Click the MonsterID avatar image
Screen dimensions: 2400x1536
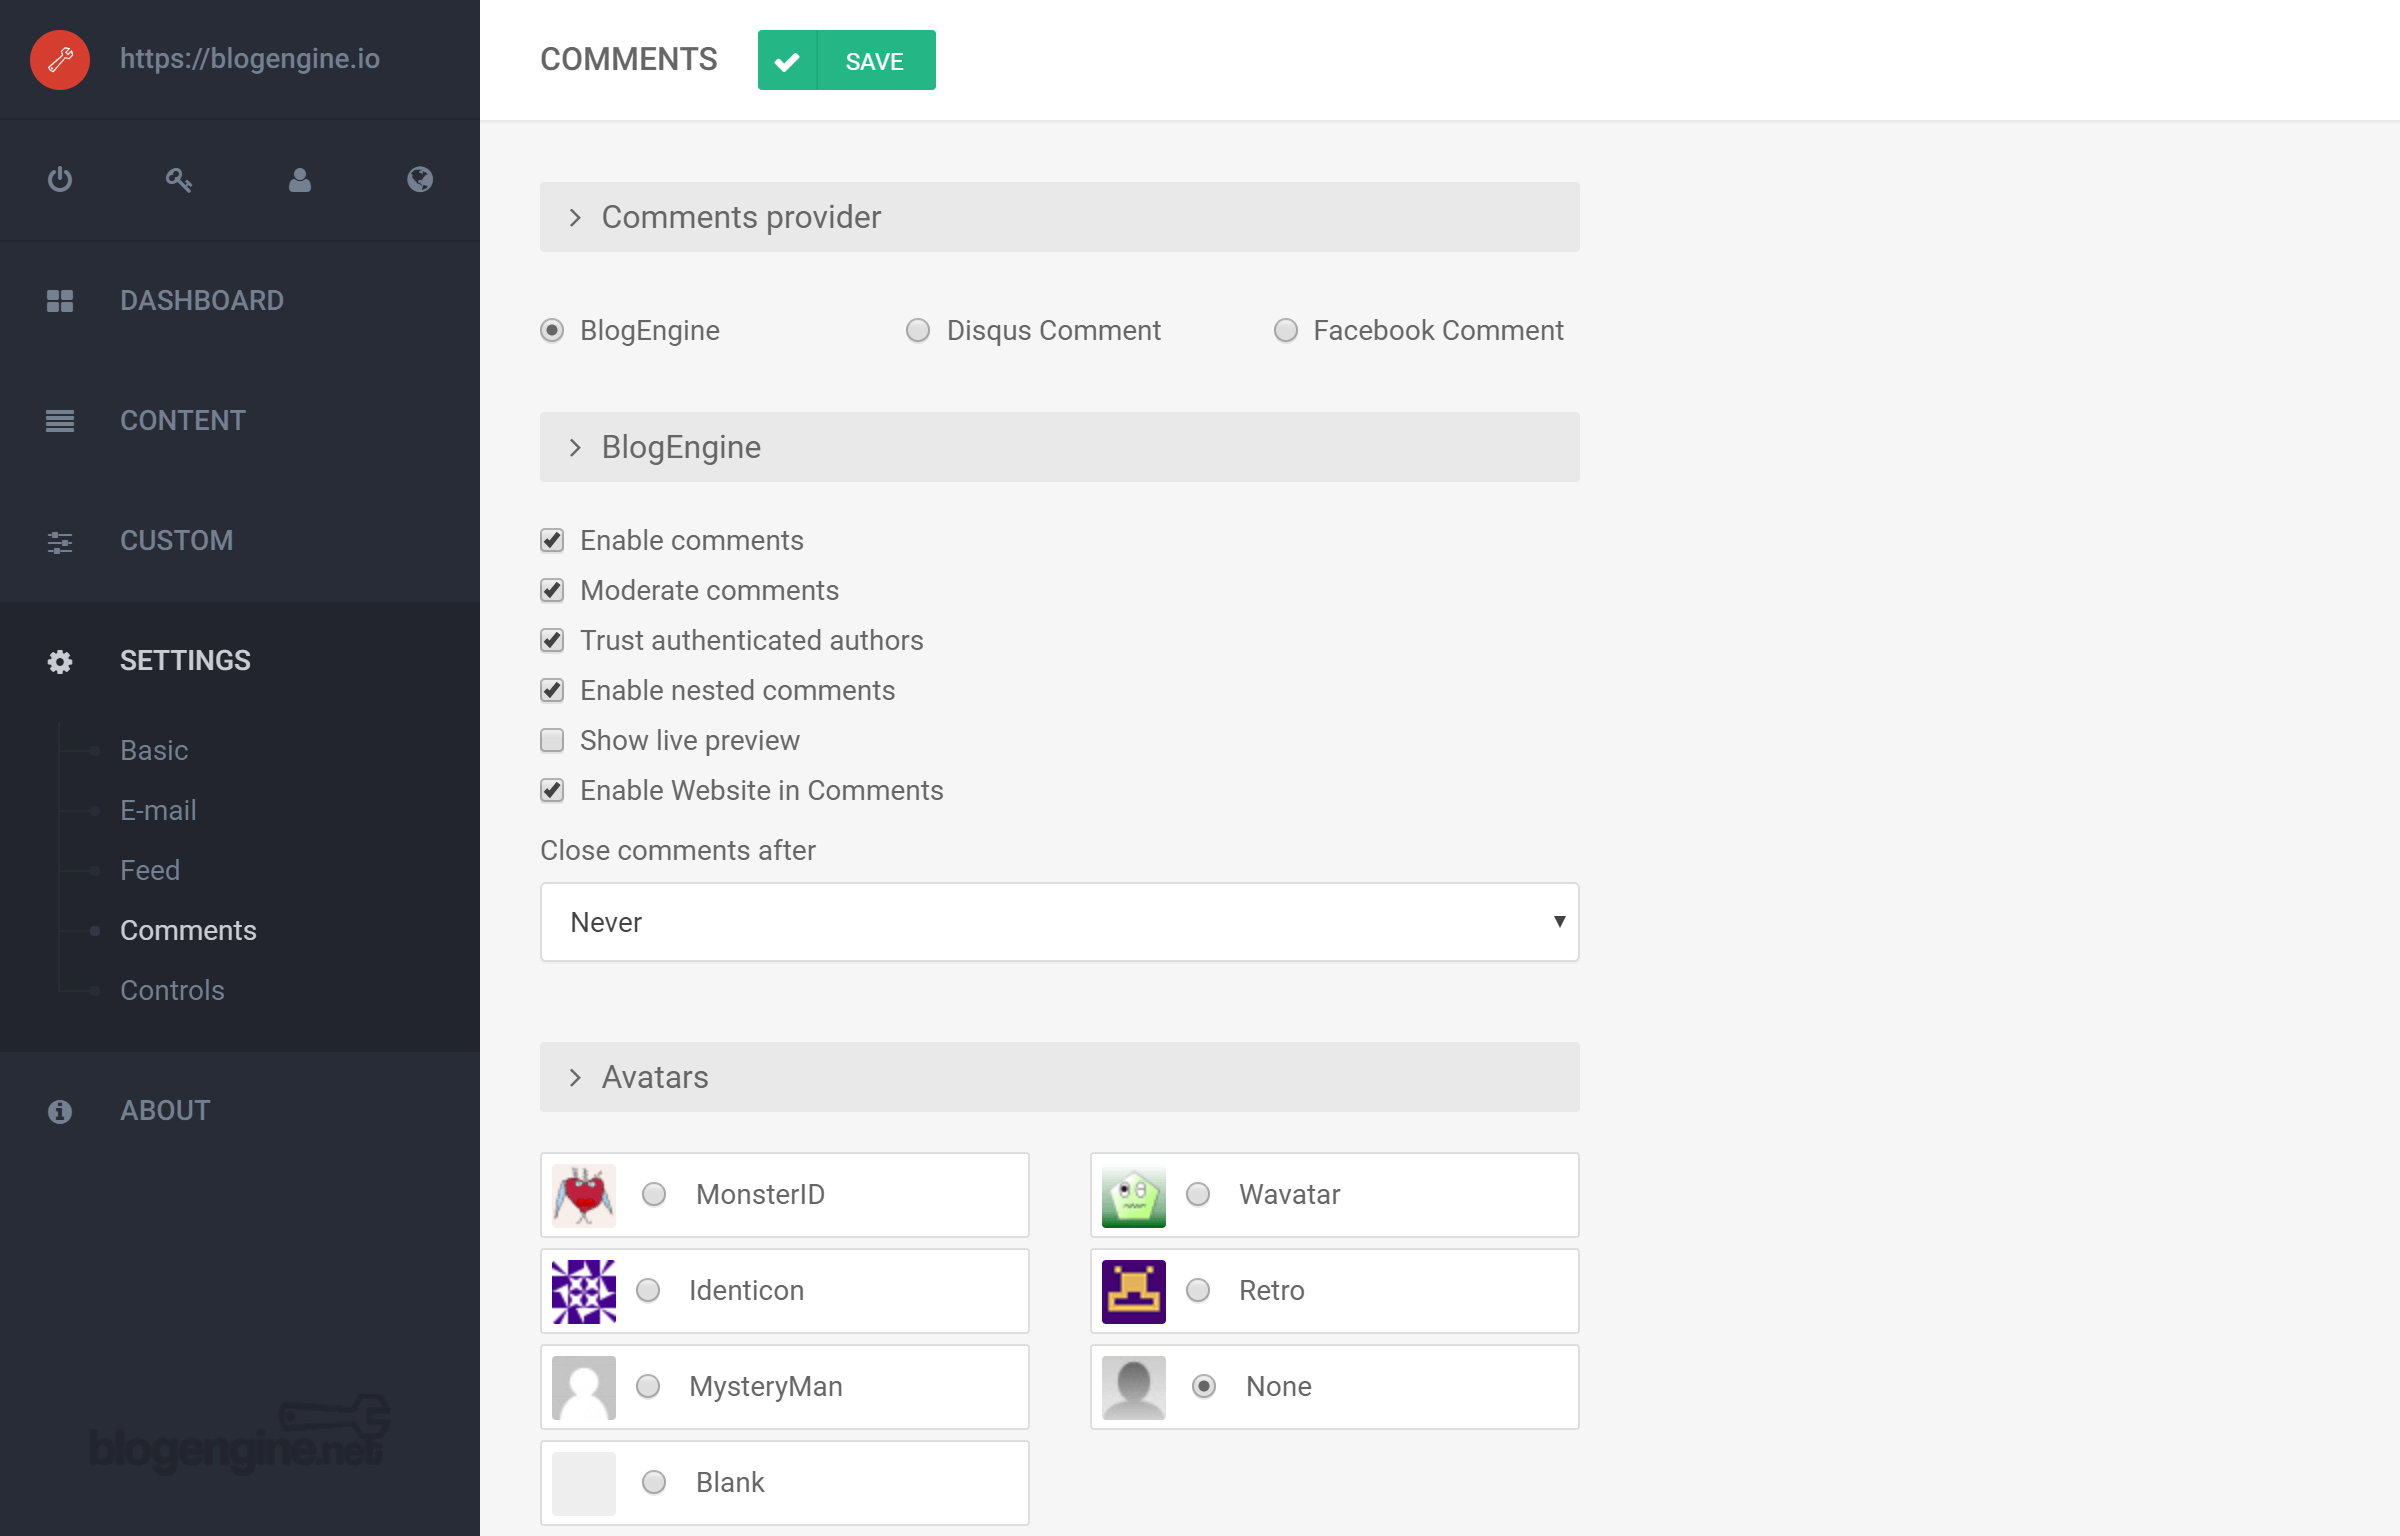(x=584, y=1195)
